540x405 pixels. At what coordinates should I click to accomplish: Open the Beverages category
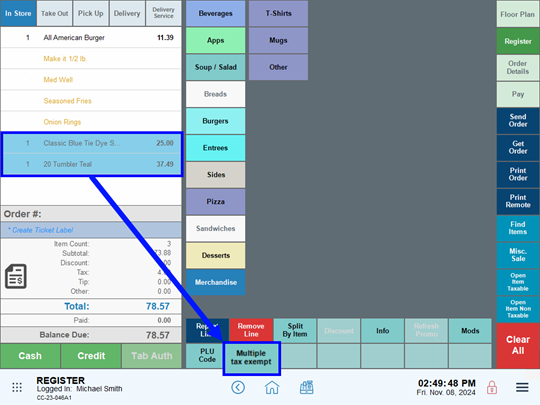216,13
